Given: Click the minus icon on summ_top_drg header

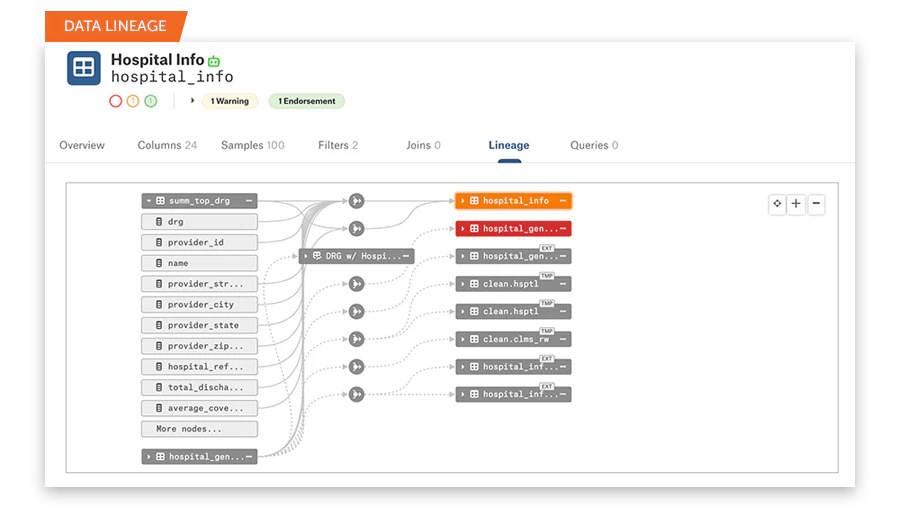Looking at the screenshot, I should [249, 201].
